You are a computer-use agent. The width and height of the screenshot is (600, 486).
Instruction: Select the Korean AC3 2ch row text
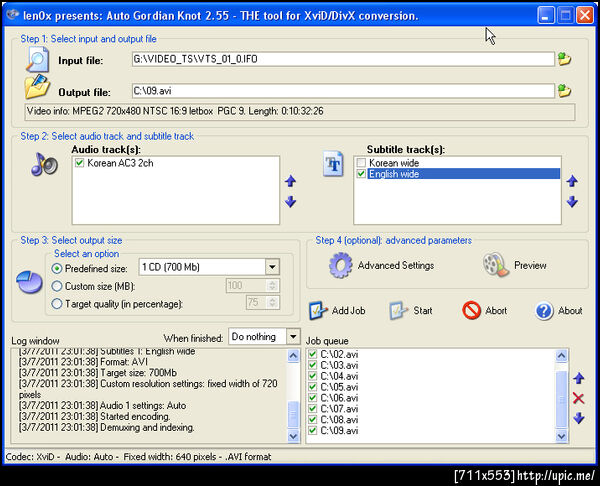(120, 163)
